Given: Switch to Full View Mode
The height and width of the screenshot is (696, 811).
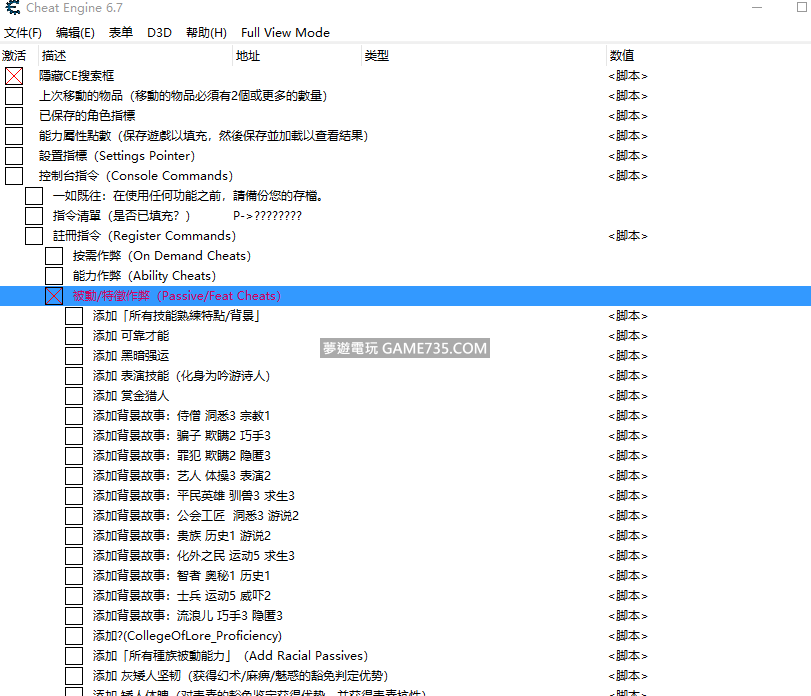Looking at the screenshot, I should pos(285,33).
